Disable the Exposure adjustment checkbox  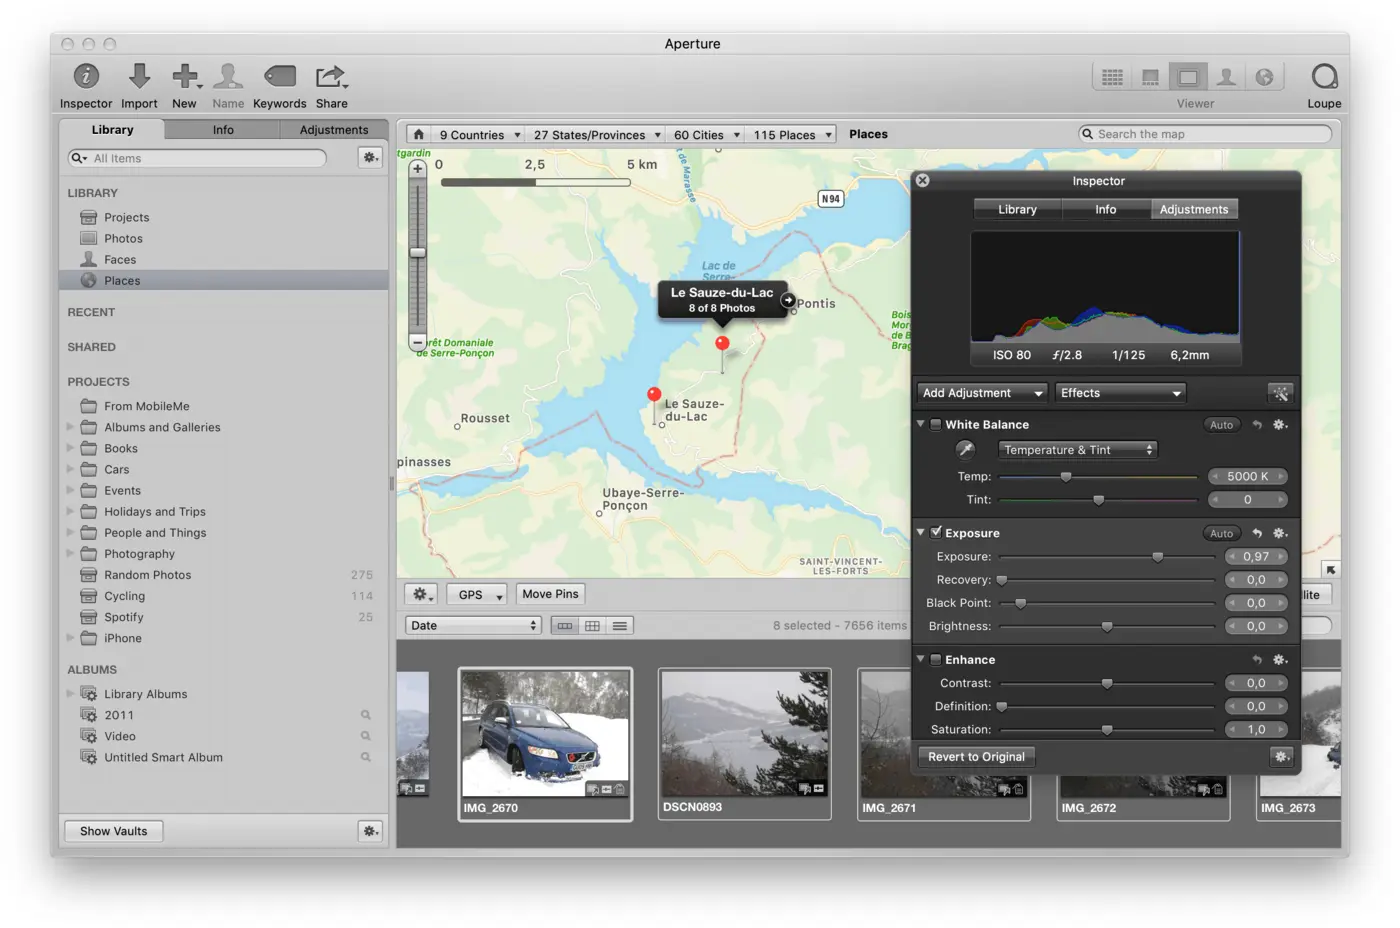tap(936, 533)
